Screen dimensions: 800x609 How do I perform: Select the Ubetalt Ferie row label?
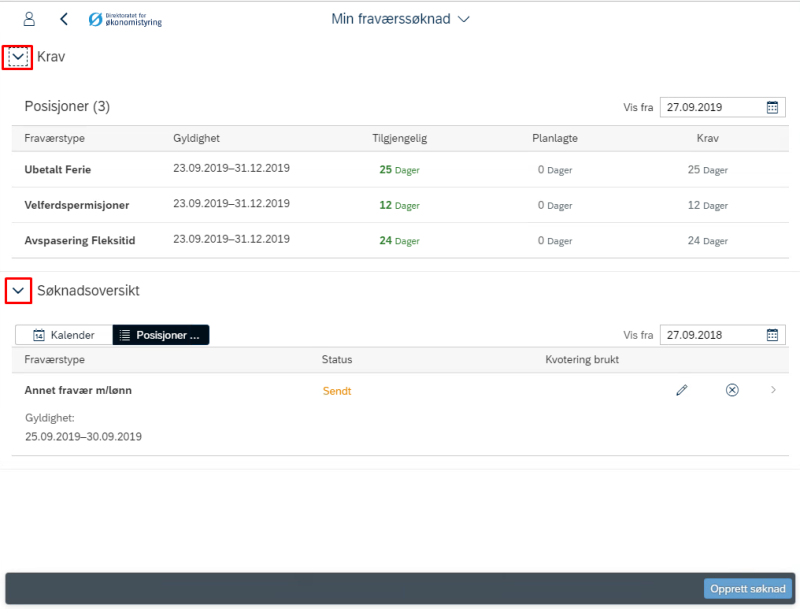tap(58, 170)
